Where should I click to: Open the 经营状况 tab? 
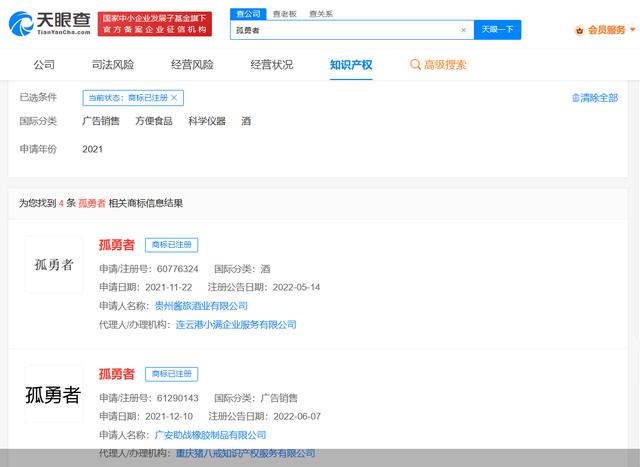coord(271,64)
